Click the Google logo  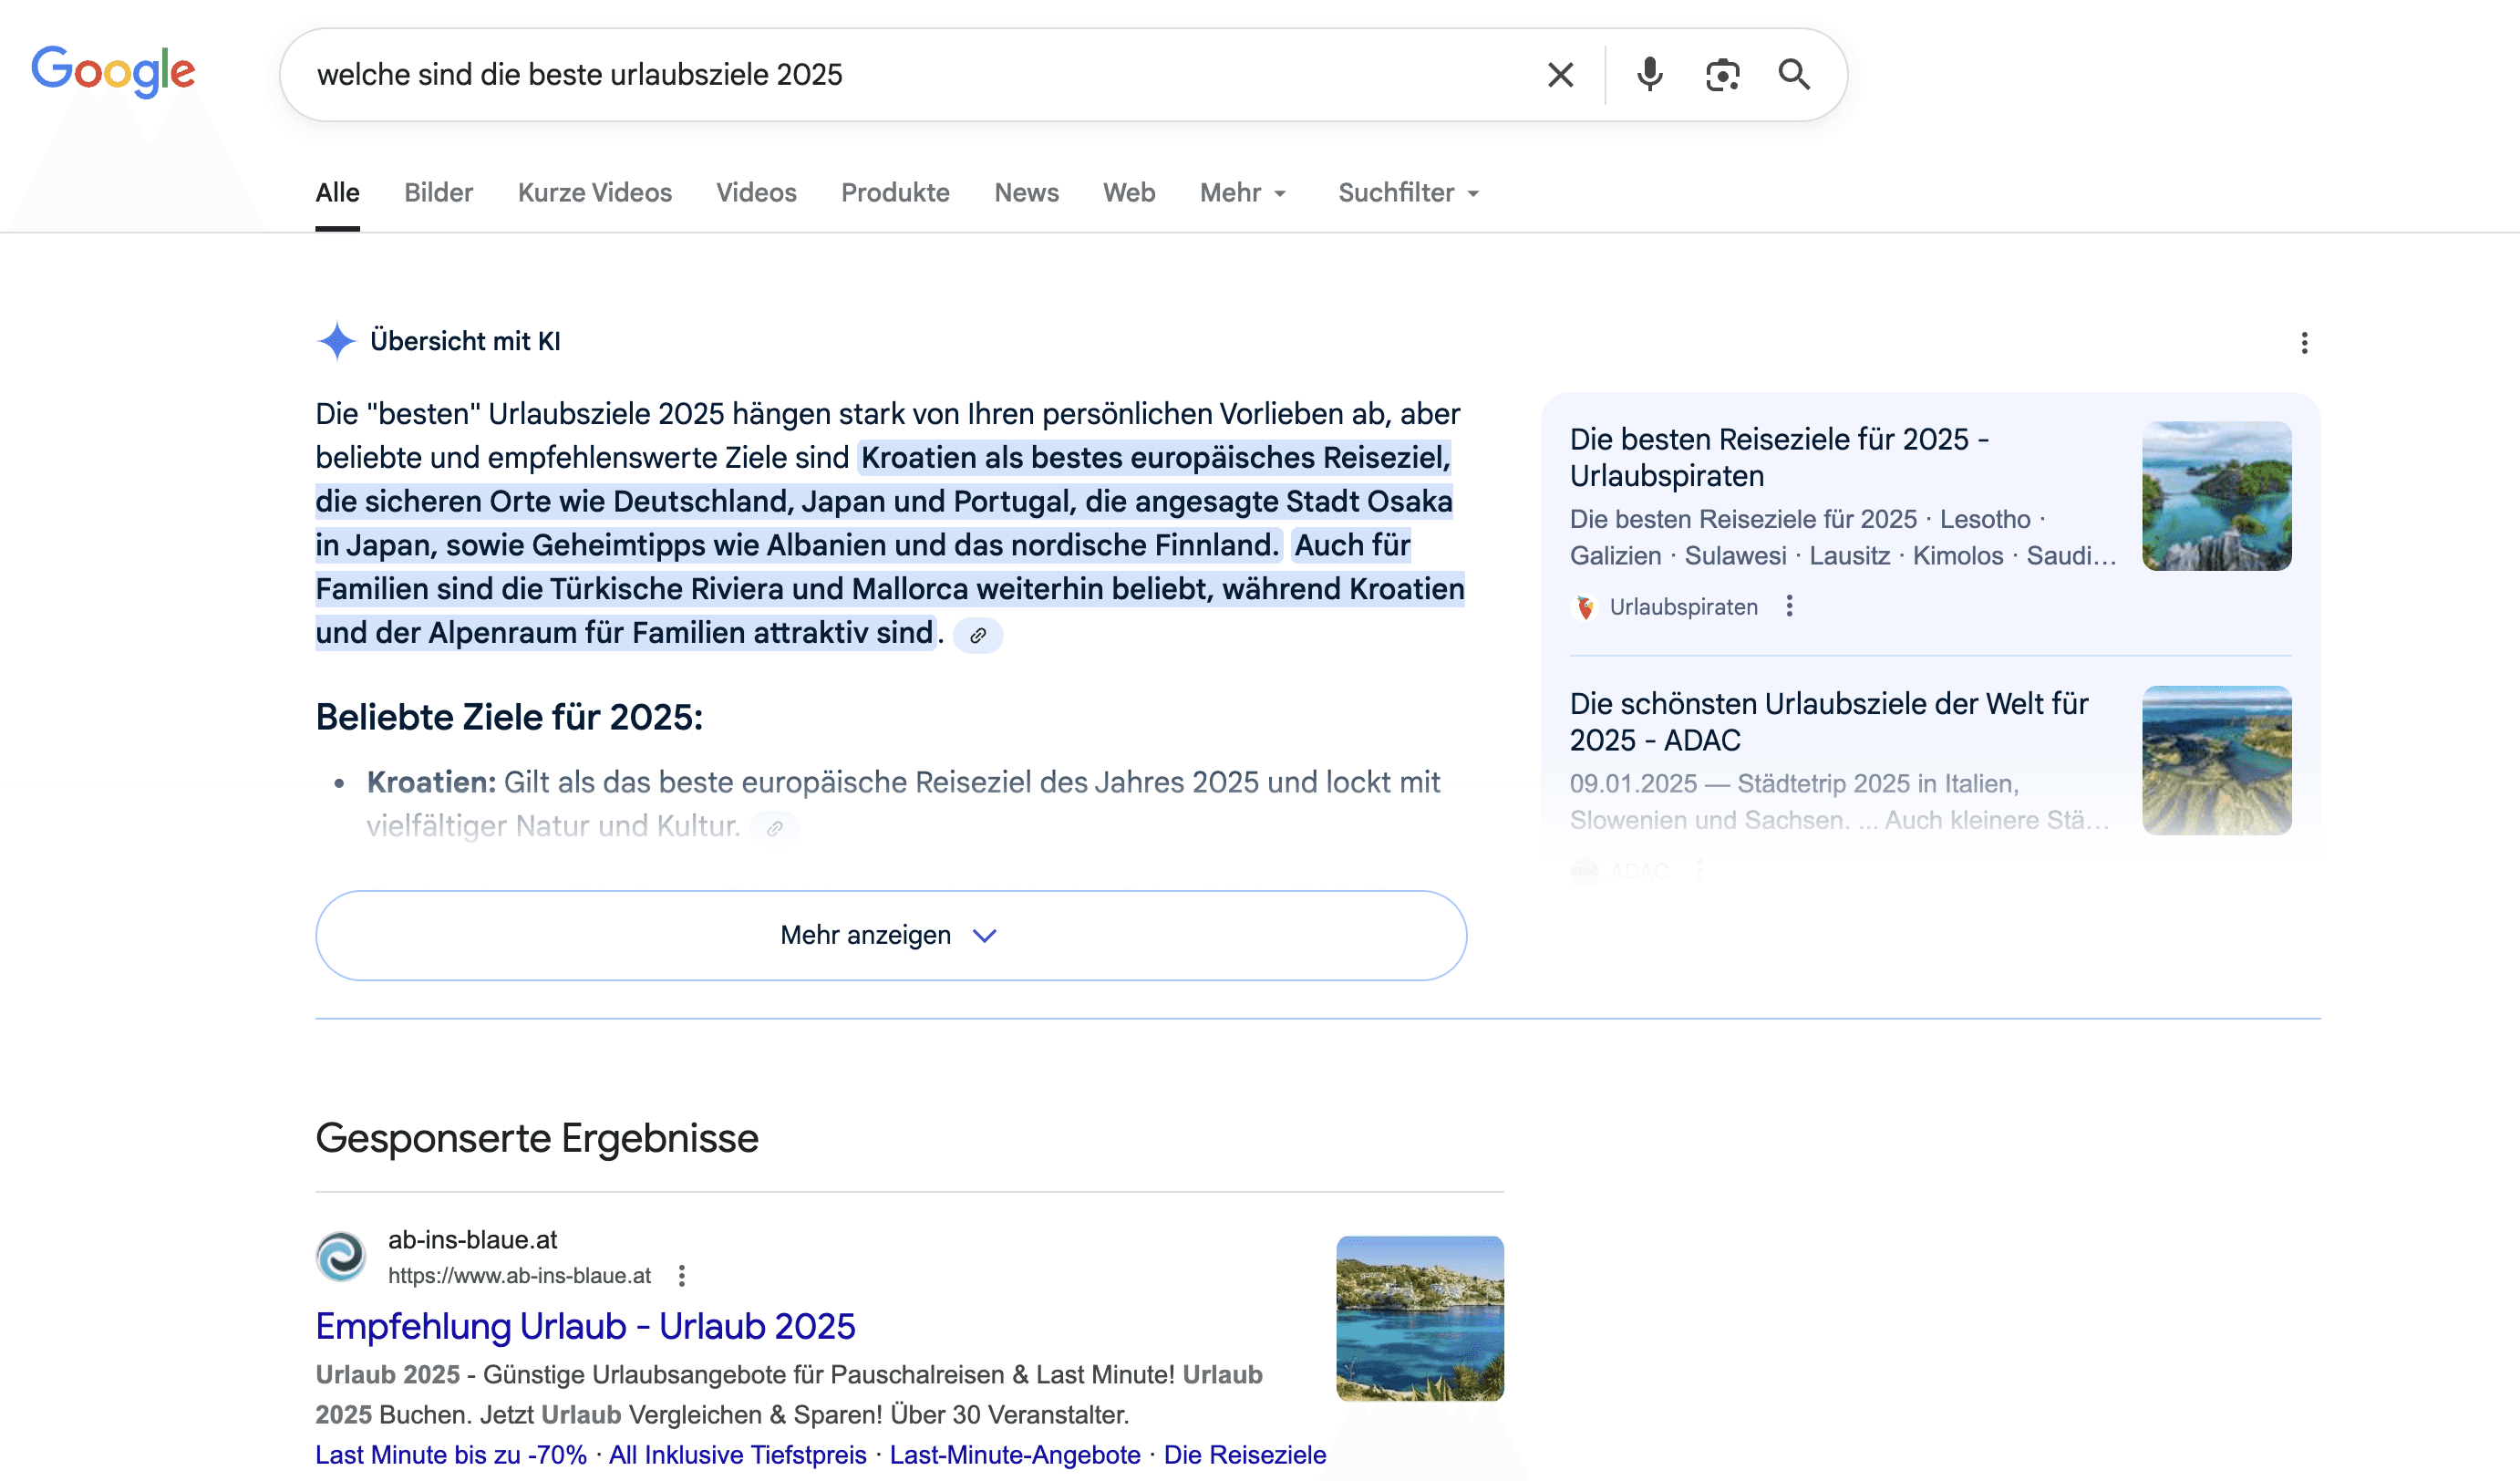(x=113, y=70)
